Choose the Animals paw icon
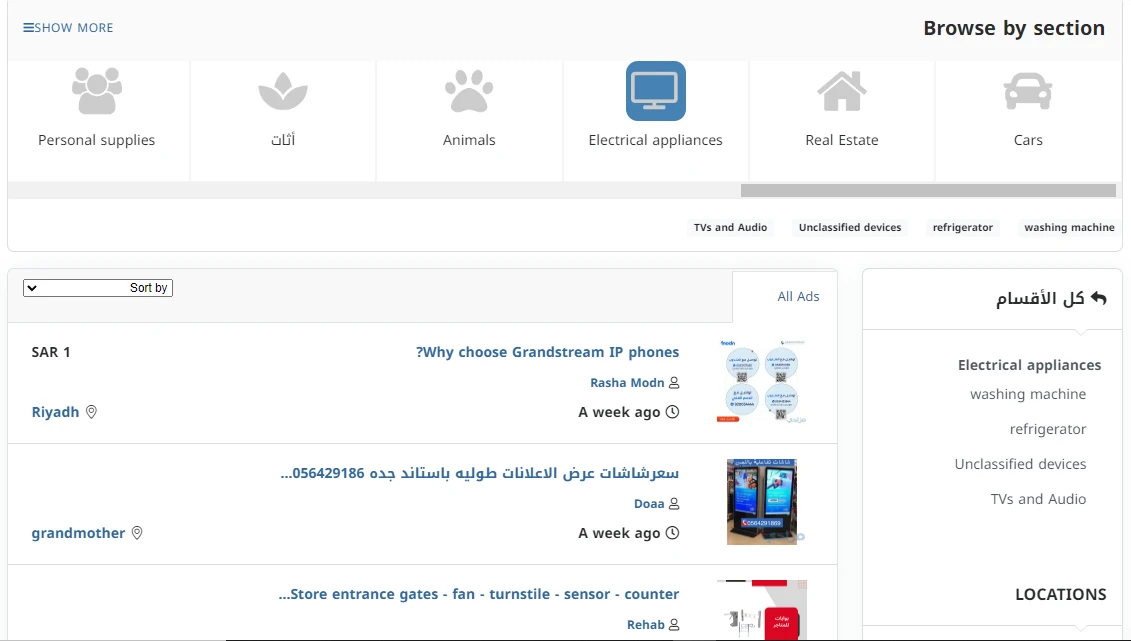This screenshot has width=1131, height=641. click(x=469, y=92)
